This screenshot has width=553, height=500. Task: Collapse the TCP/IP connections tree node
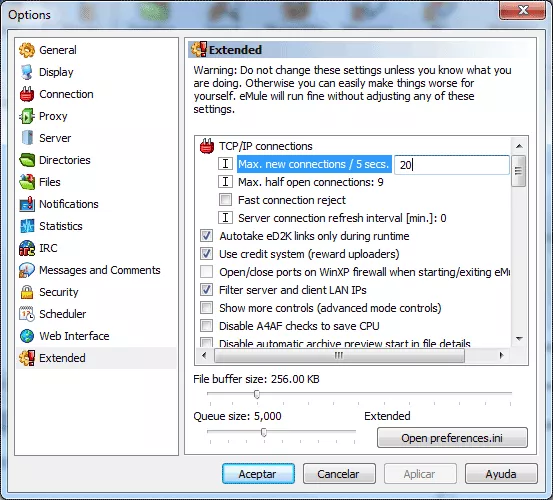point(207,146)
